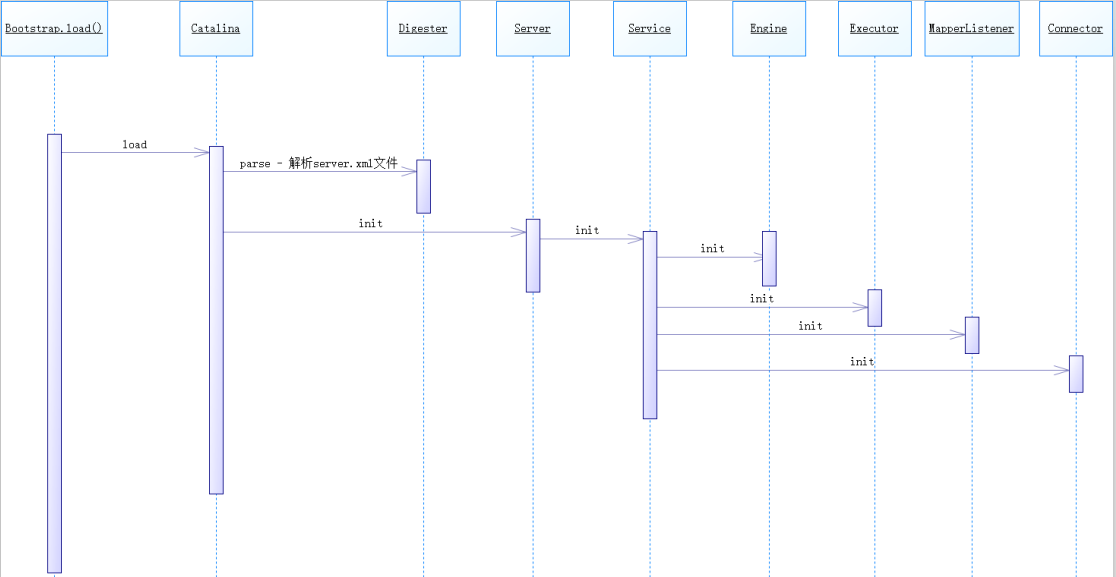1116x577 pixels.
Task: Select the init label from Server to Service
Action: tap(587, 231)
